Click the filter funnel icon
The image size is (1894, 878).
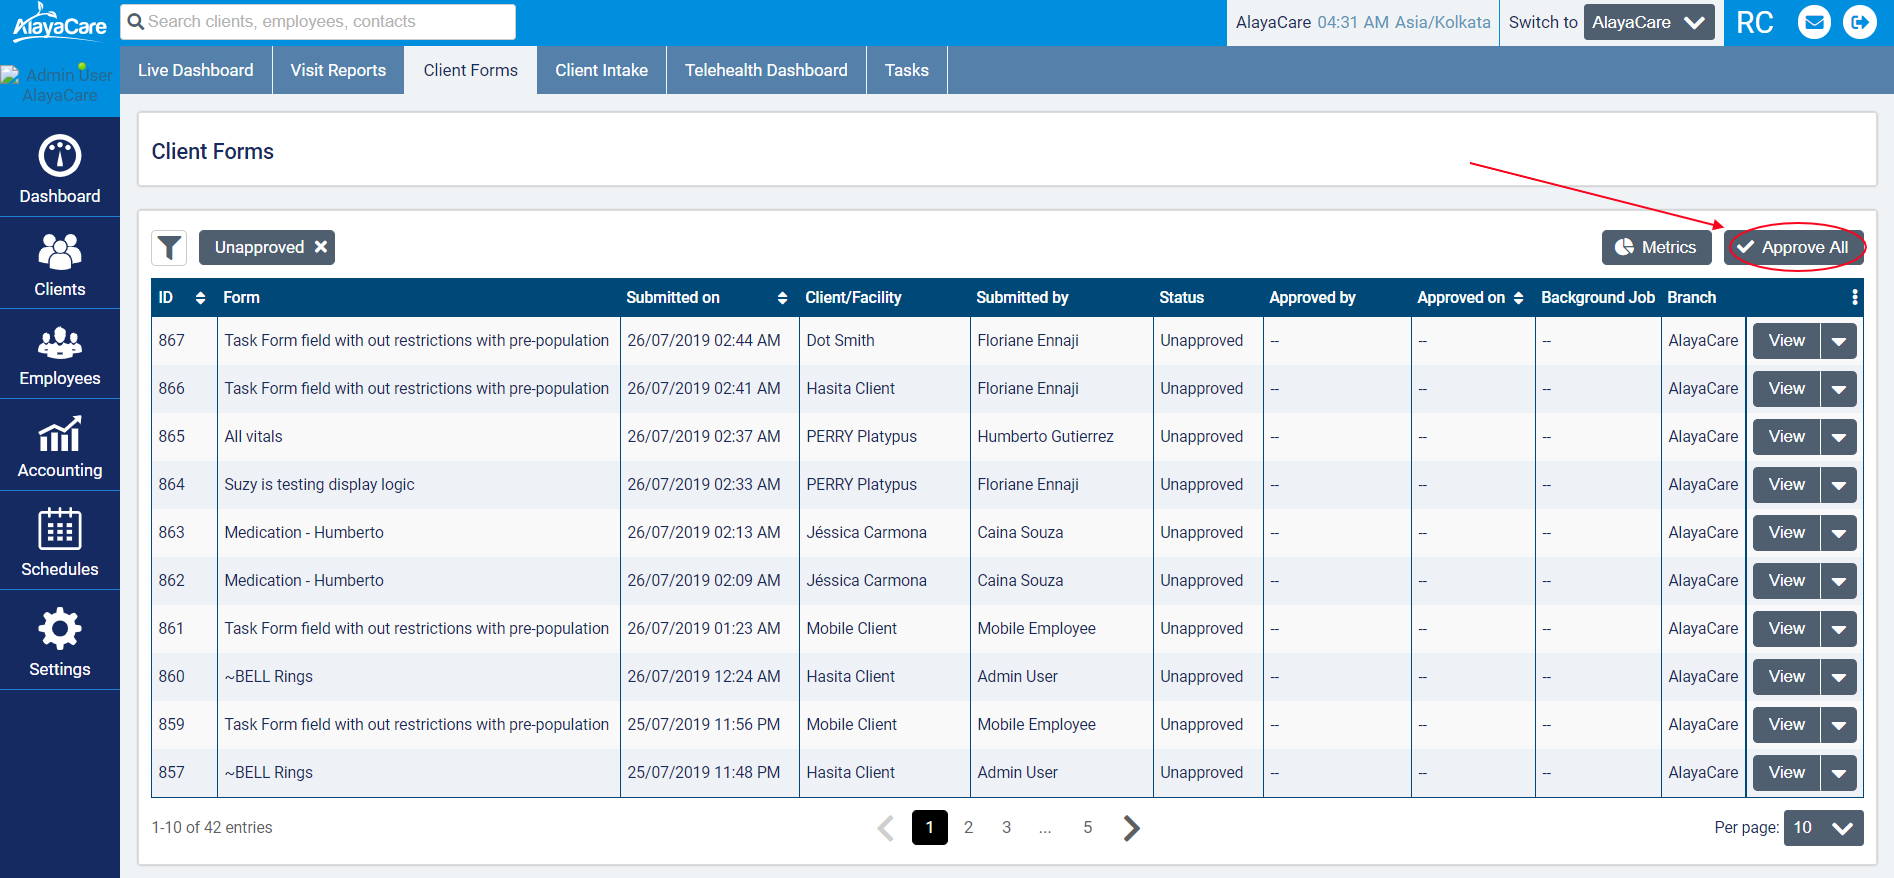170,247
